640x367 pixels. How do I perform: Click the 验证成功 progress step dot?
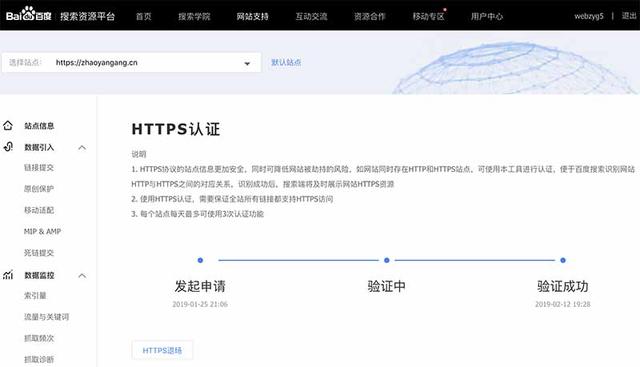click(x=563, y=260)
